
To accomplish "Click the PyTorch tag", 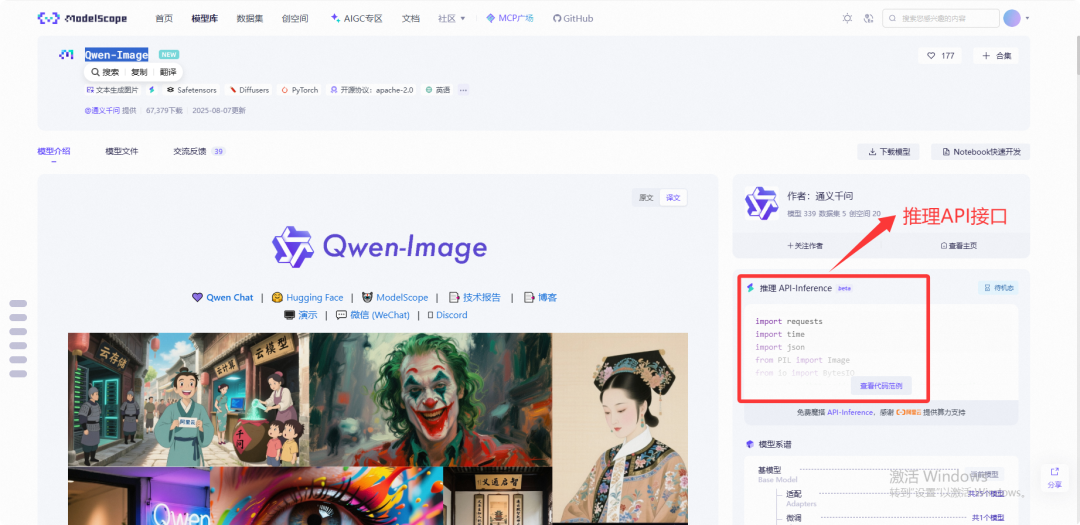I will (300, 90).
